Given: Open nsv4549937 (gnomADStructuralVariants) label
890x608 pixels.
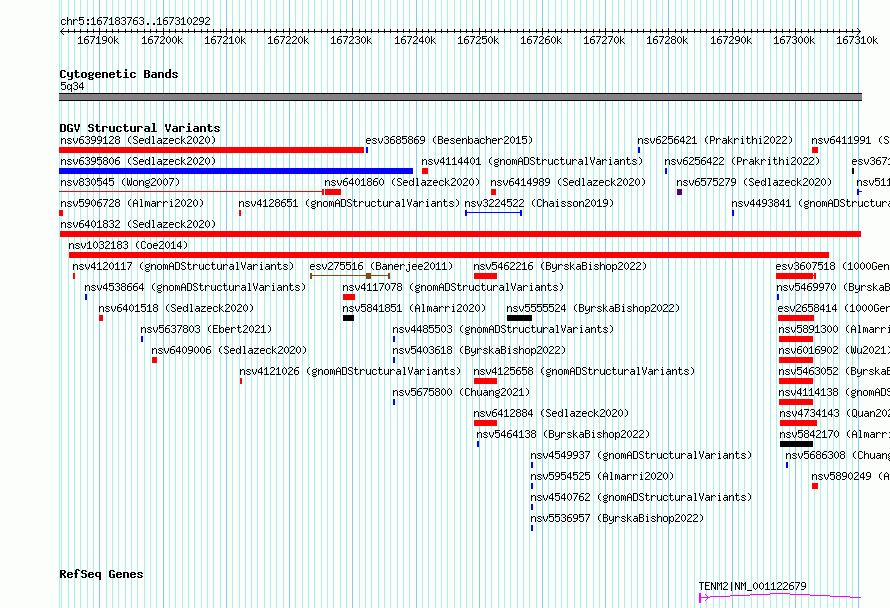Looking at the screenshot, I should point(641,455).
